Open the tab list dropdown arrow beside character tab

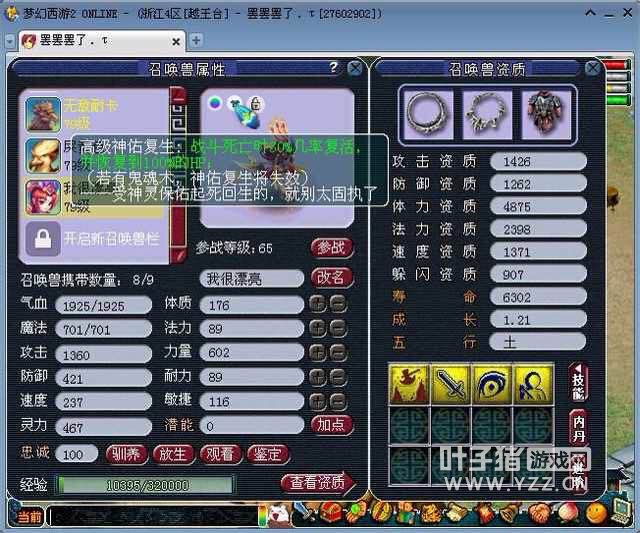[10, 41]
